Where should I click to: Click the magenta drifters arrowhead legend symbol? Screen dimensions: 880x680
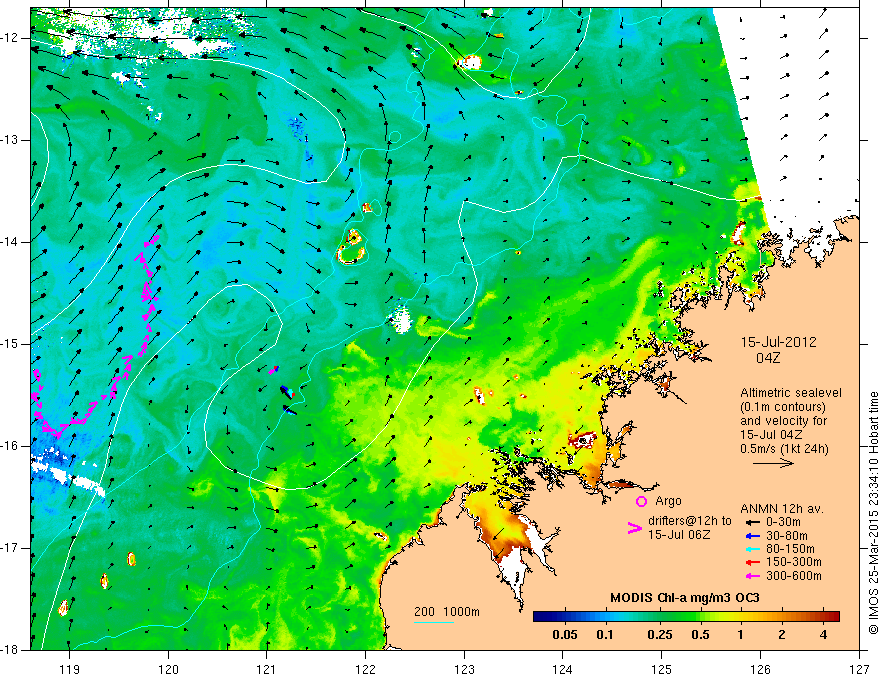[x=634, y=528]
